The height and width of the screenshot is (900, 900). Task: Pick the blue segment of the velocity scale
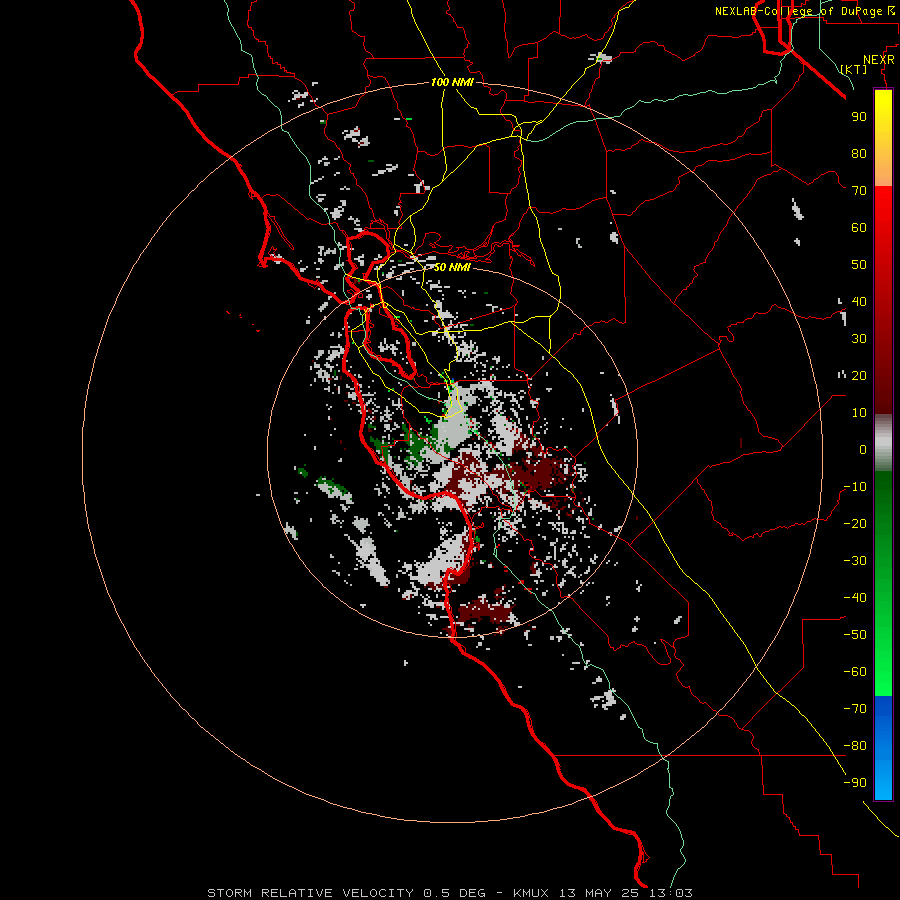[883, 747]
